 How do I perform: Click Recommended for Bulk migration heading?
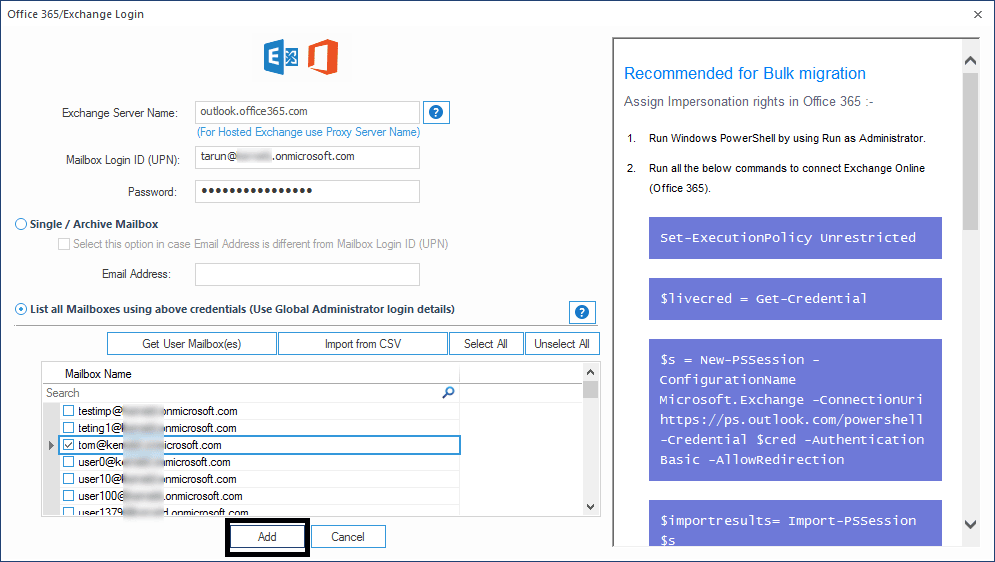[745, 74]
